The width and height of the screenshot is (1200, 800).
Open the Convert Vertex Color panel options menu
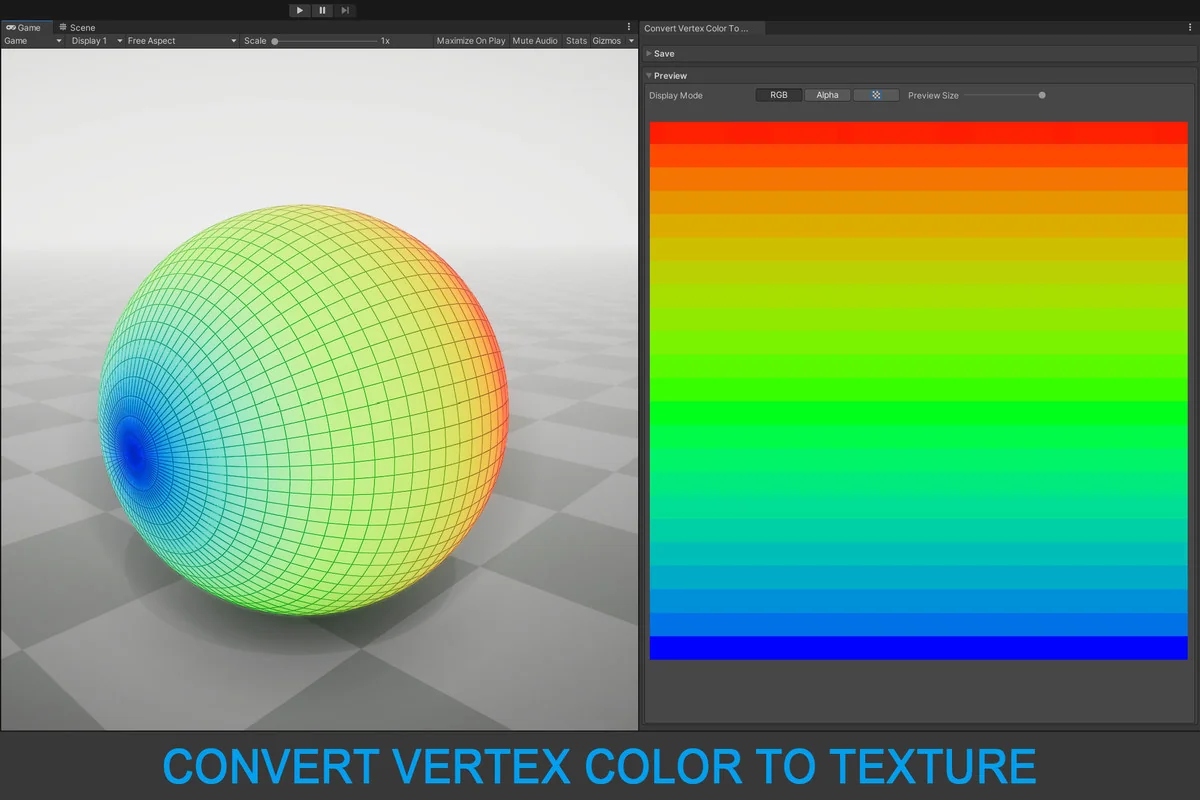(1190, 27)
